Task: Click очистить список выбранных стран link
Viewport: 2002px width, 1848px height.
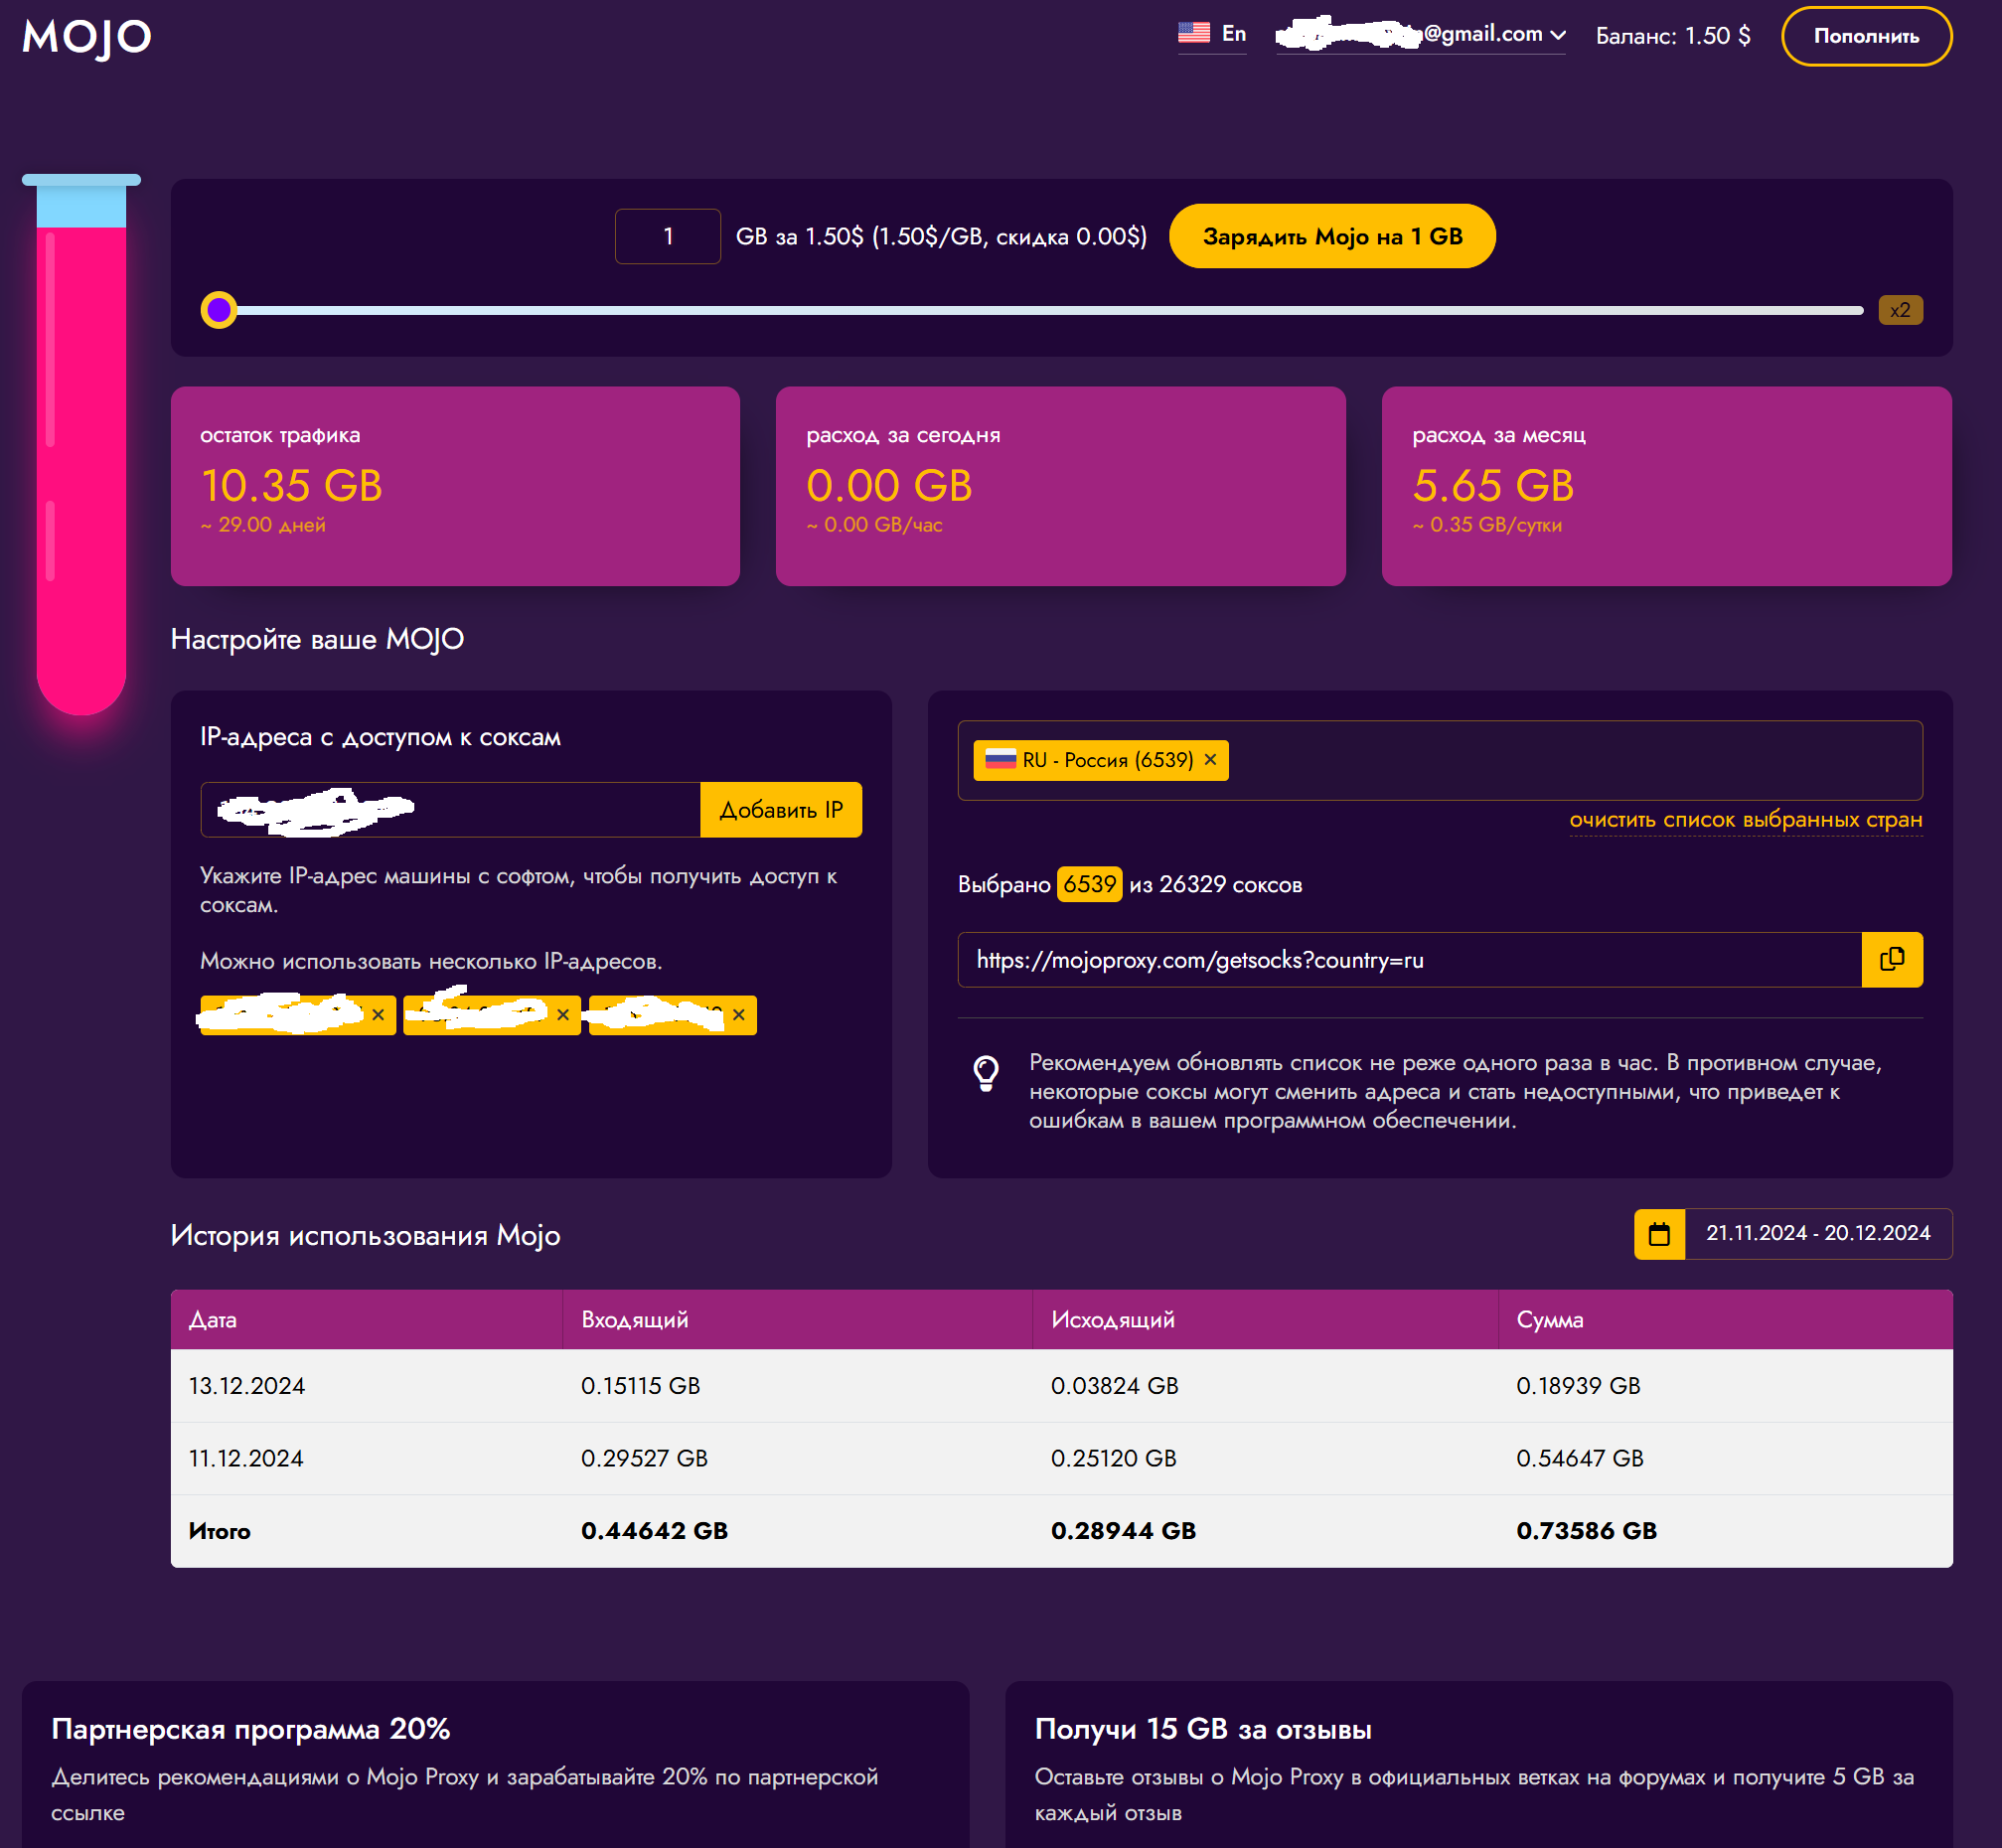Action: point(1745,820)
